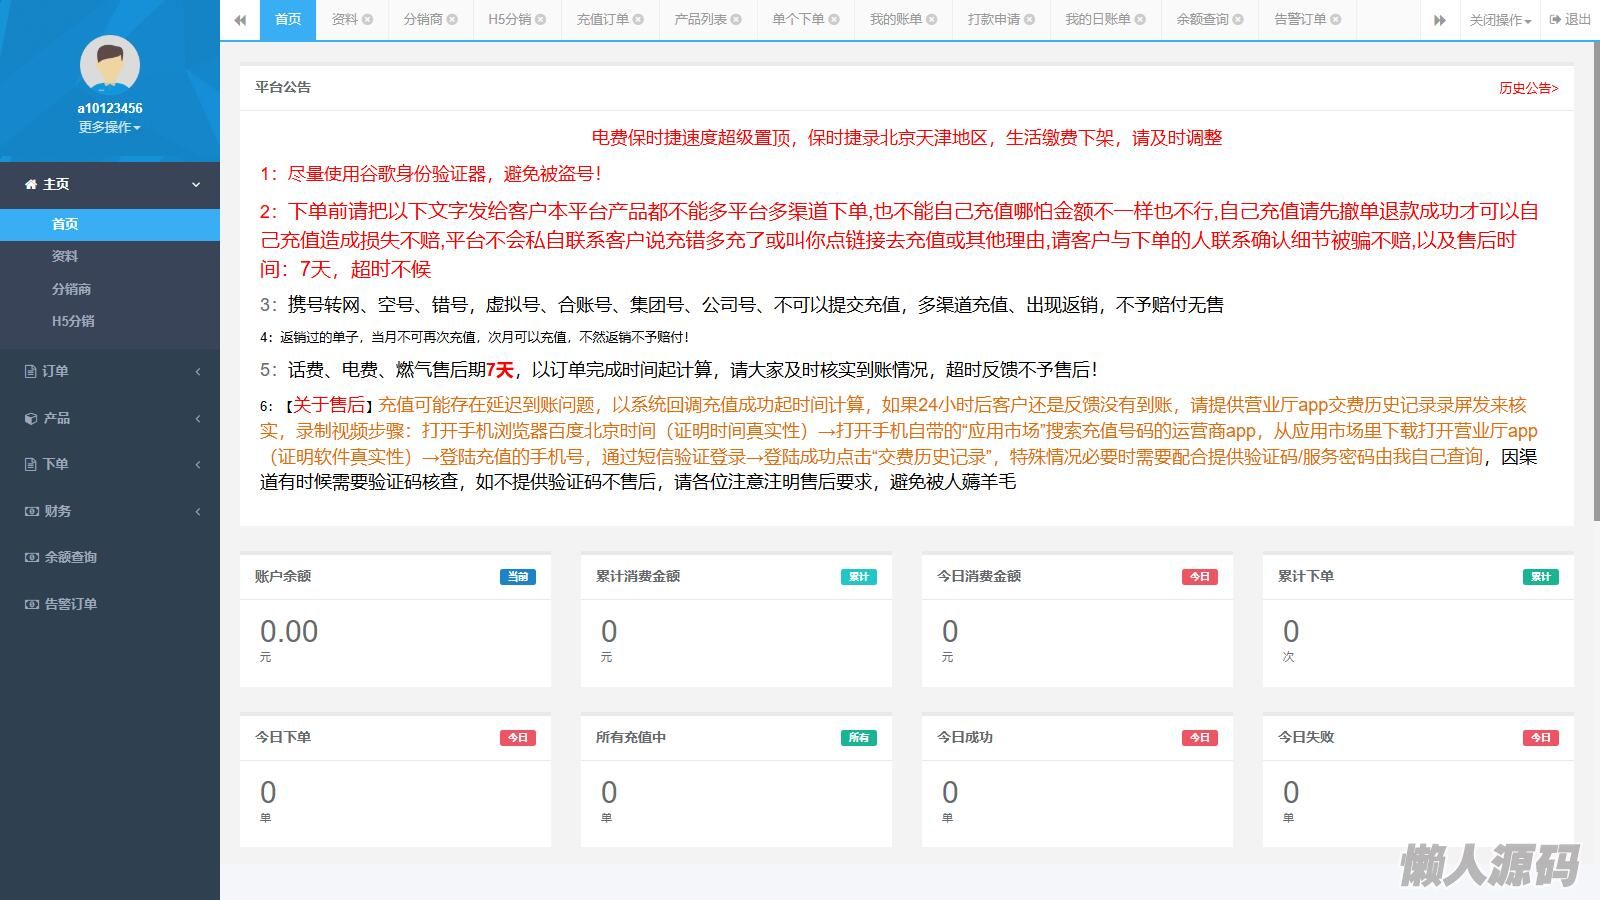Viewport: 1600px width, 900px height.
Task: Close the 告警订单 tab with x icon
Action: (x=1336, y=19)
